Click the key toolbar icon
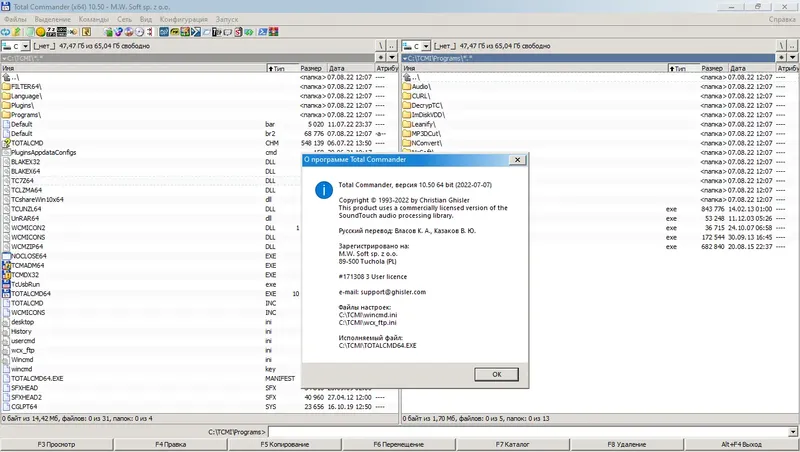 pos(73,32)
